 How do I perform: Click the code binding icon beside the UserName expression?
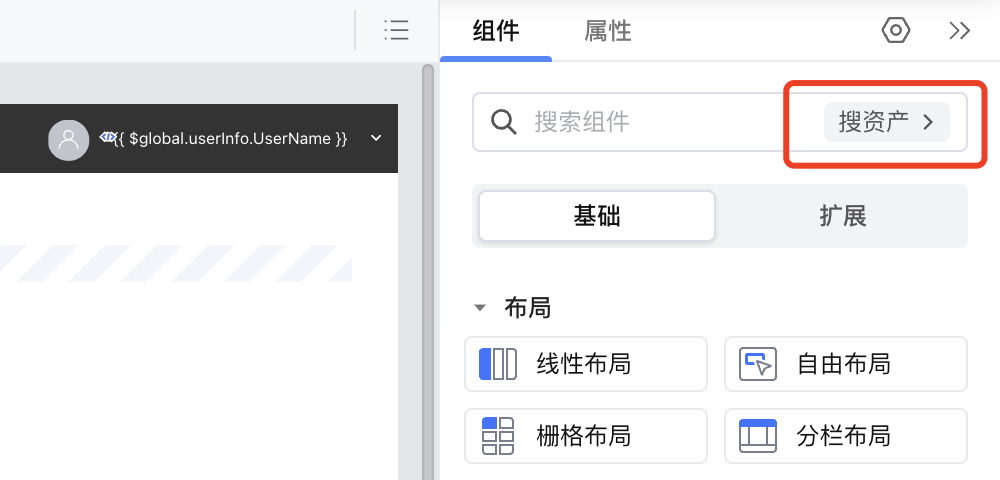tap(107, 136)
